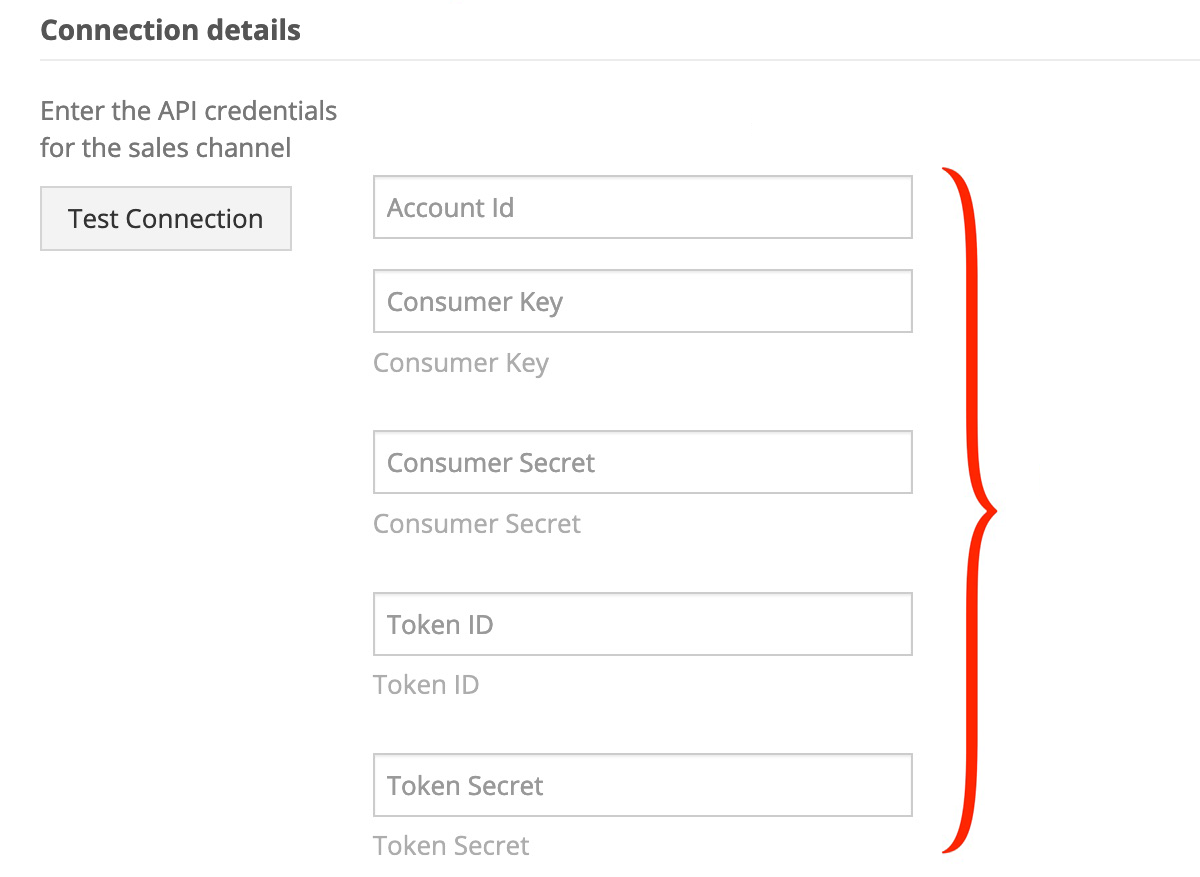
Task: Click the Consumer Key caption below its field
Action: click(461, 363)
